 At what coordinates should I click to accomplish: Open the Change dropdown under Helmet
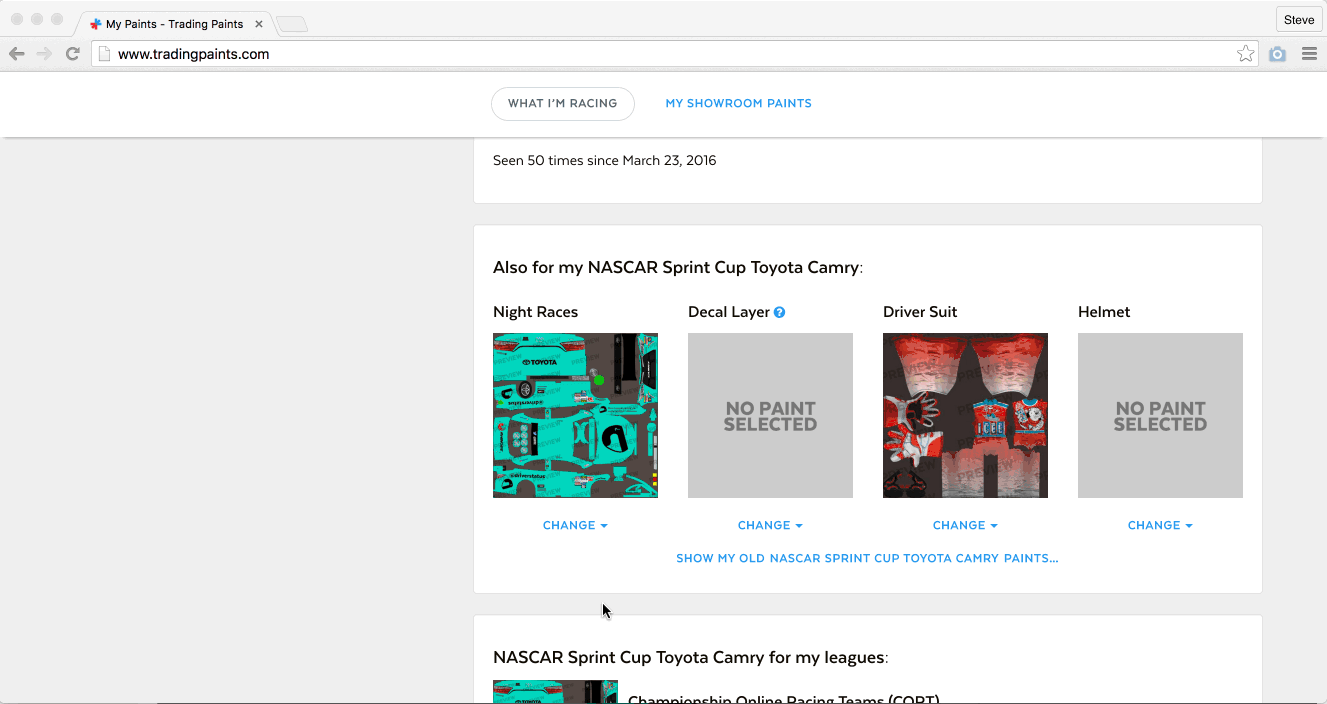click(1160, 525)
